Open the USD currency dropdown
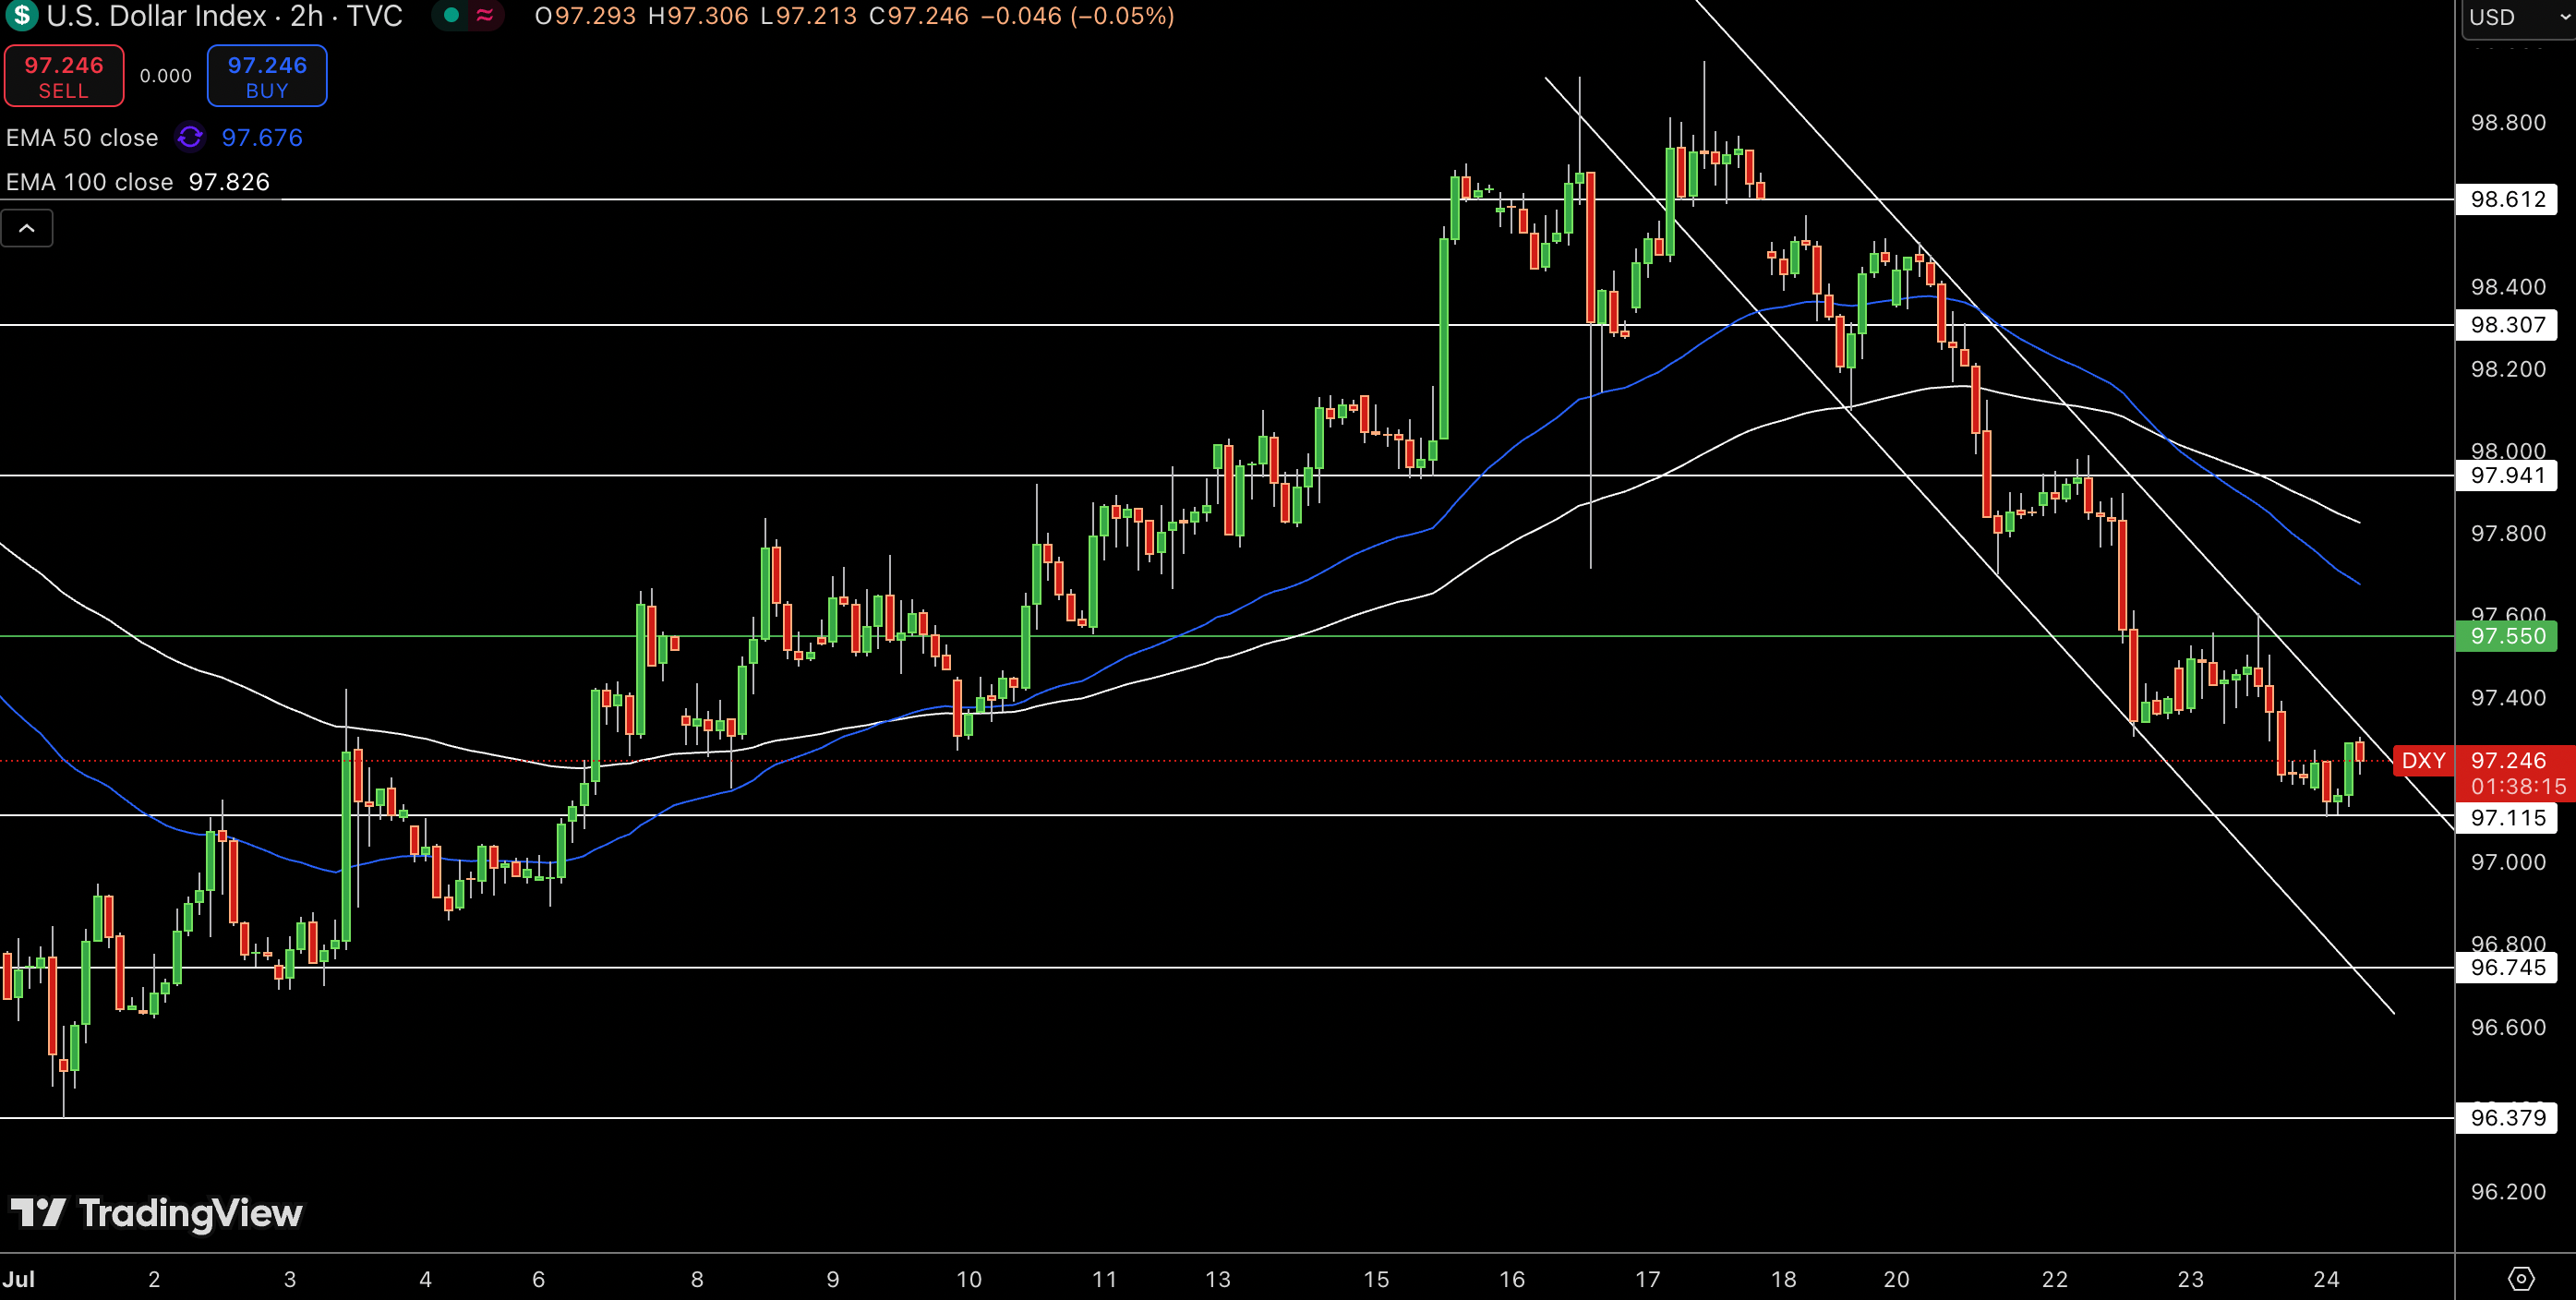 (2517, 17)
